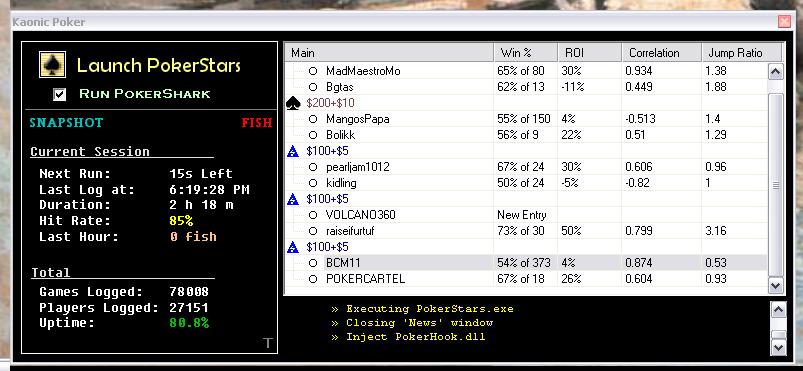Click table scrollbar up arrow
Viewport: 803px width, 371px height.
(x=776, y=71)
